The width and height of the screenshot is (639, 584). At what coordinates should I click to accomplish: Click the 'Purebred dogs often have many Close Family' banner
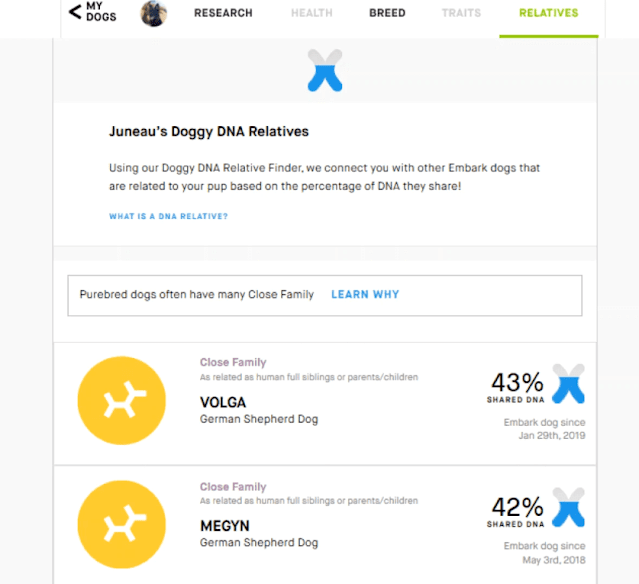point(325,295)
